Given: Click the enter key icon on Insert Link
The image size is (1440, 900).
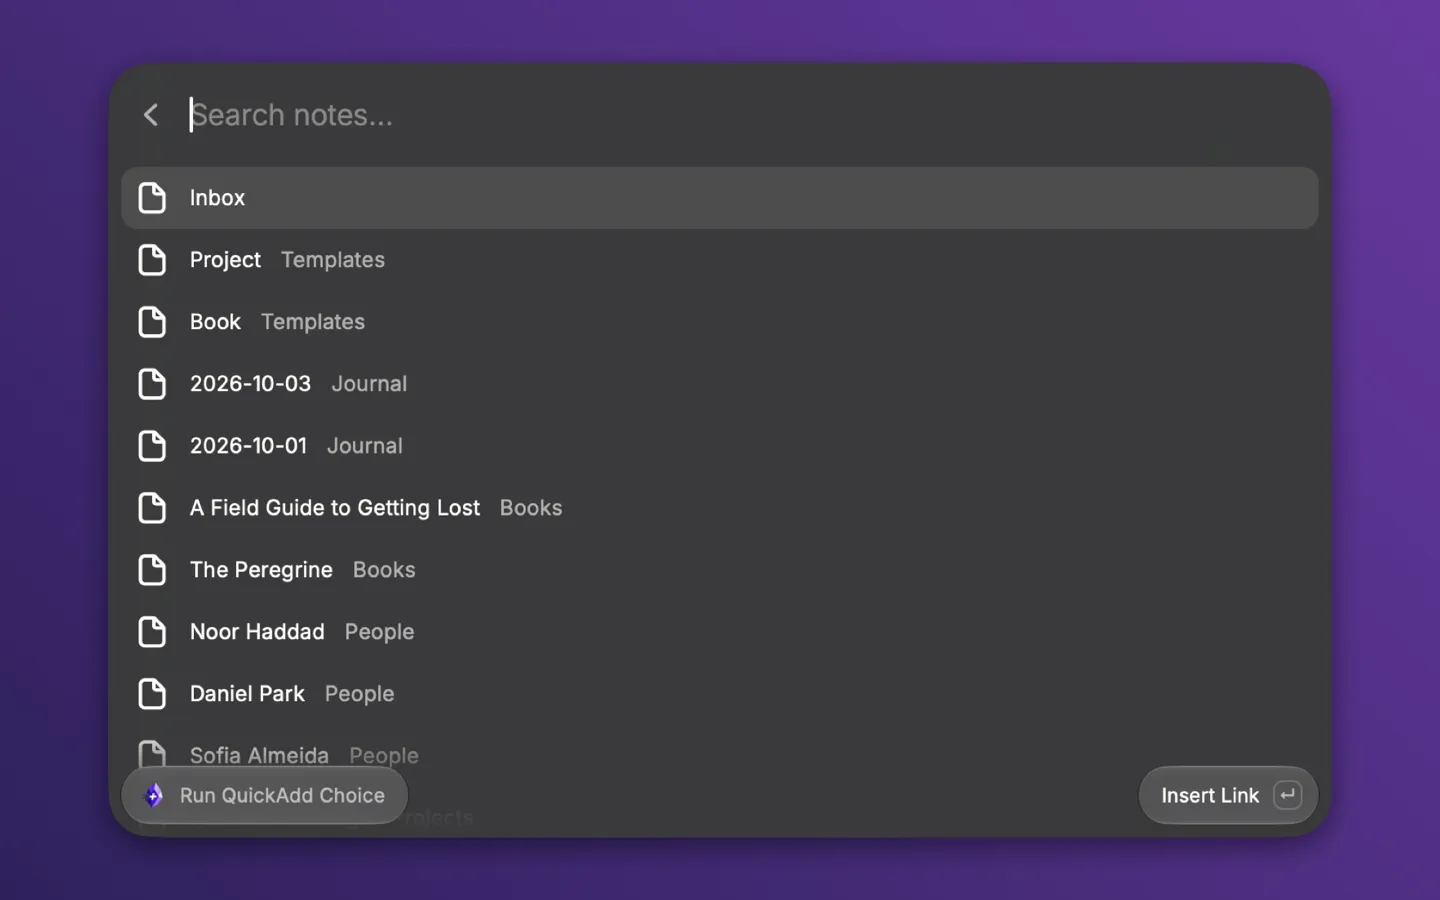Looking at the screenshot, I should pyautogui.click(x=1288, y=795).
